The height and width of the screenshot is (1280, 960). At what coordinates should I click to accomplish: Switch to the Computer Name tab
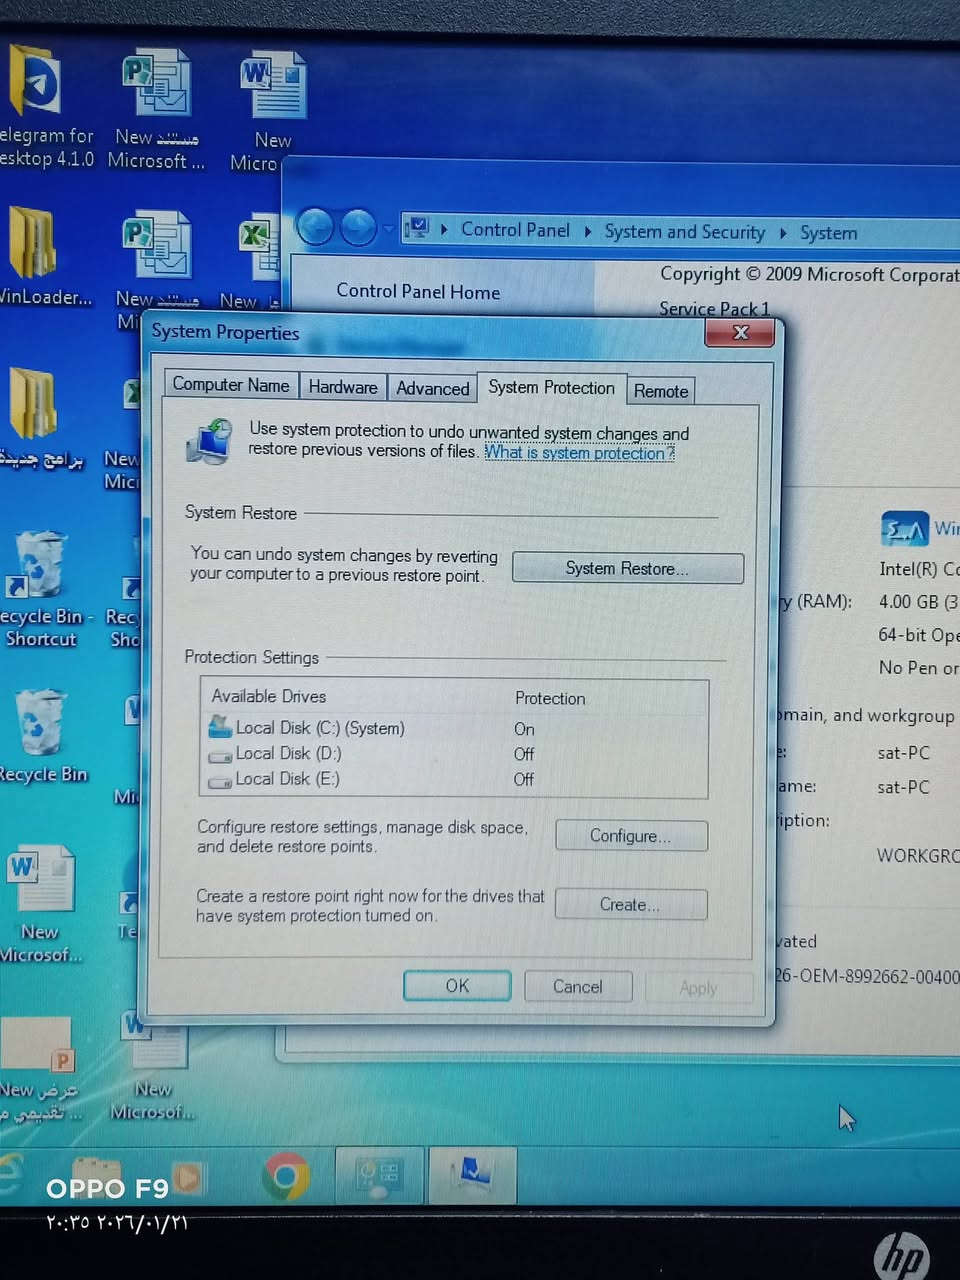tap(230, 385)
